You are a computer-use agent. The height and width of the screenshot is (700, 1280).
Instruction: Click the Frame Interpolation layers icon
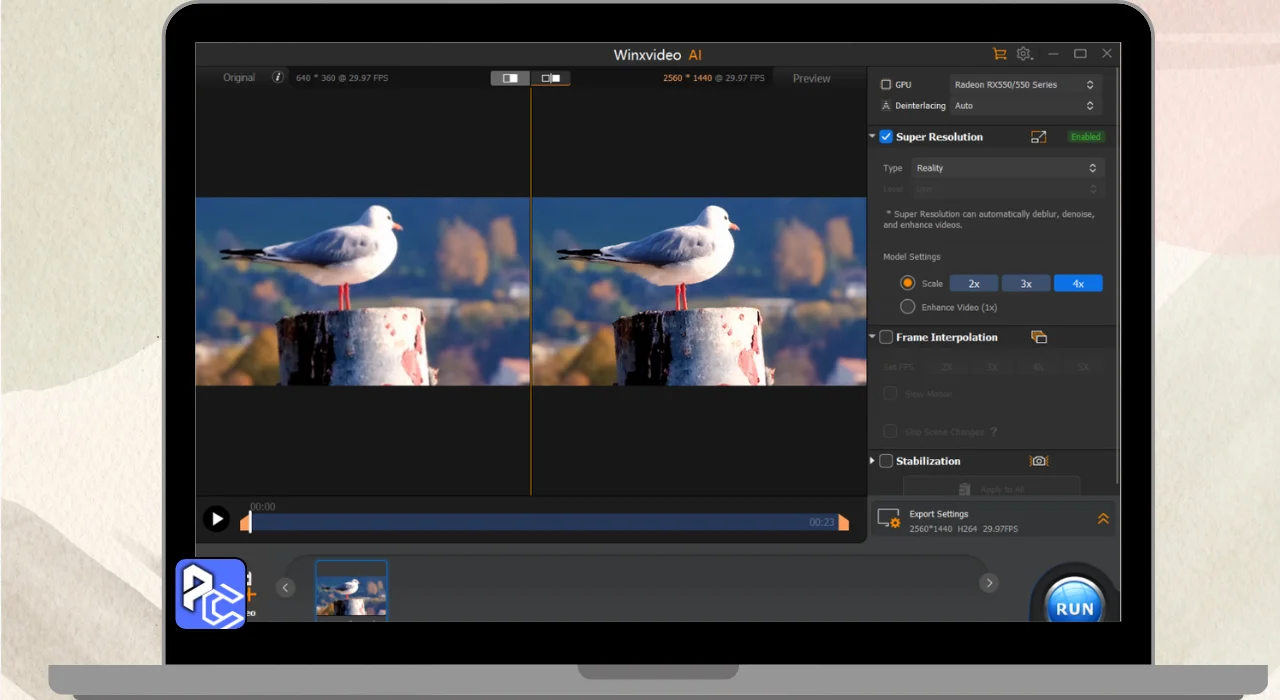(x=1039, y=338)
